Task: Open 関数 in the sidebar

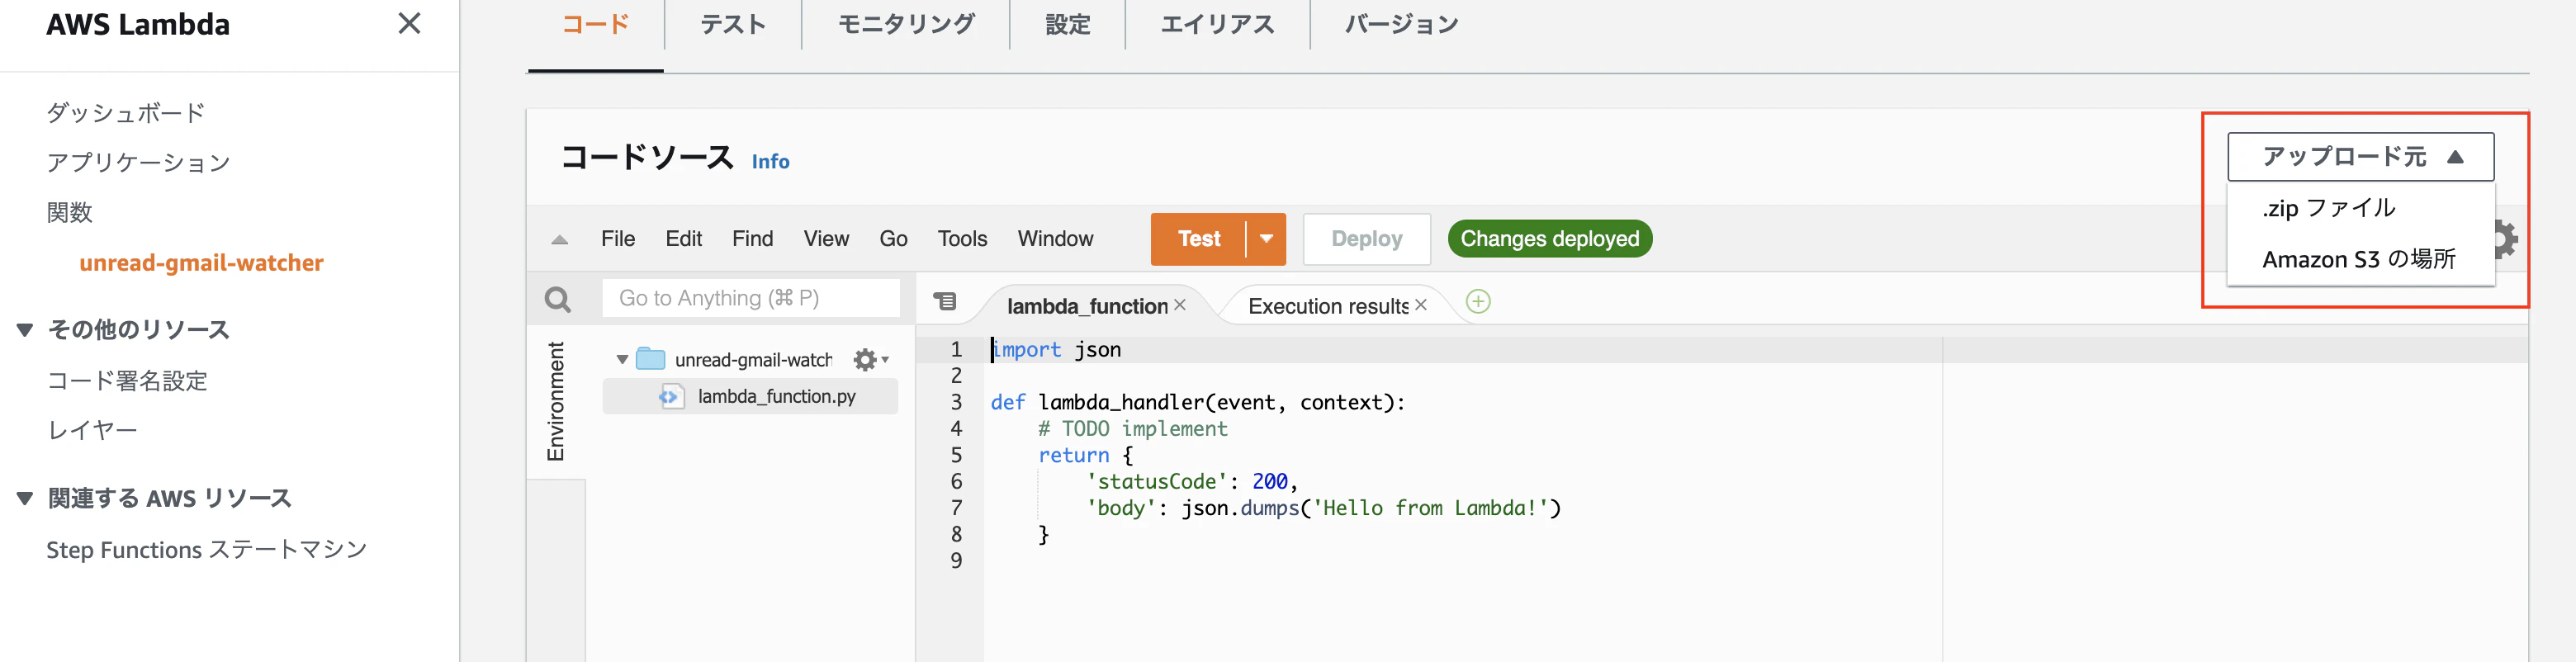Action: click(x=69, y=213)
